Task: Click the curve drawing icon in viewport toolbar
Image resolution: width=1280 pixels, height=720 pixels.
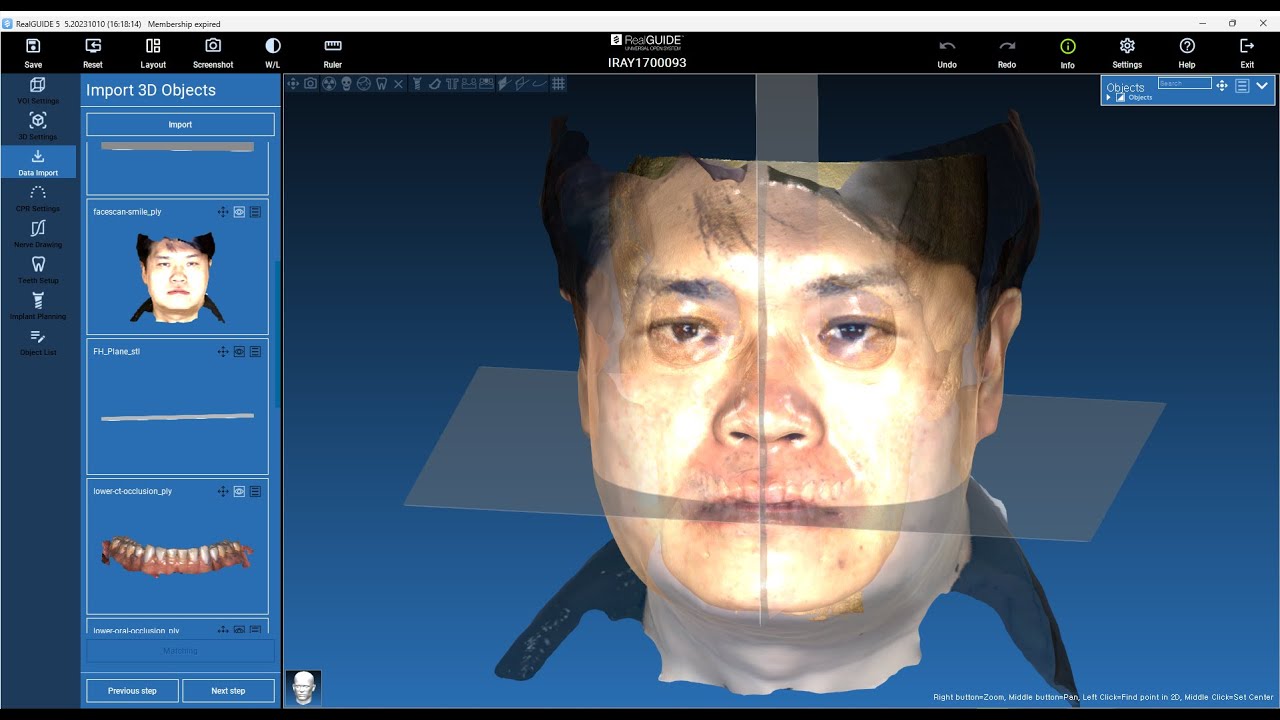Action: (x=540, y=84)
